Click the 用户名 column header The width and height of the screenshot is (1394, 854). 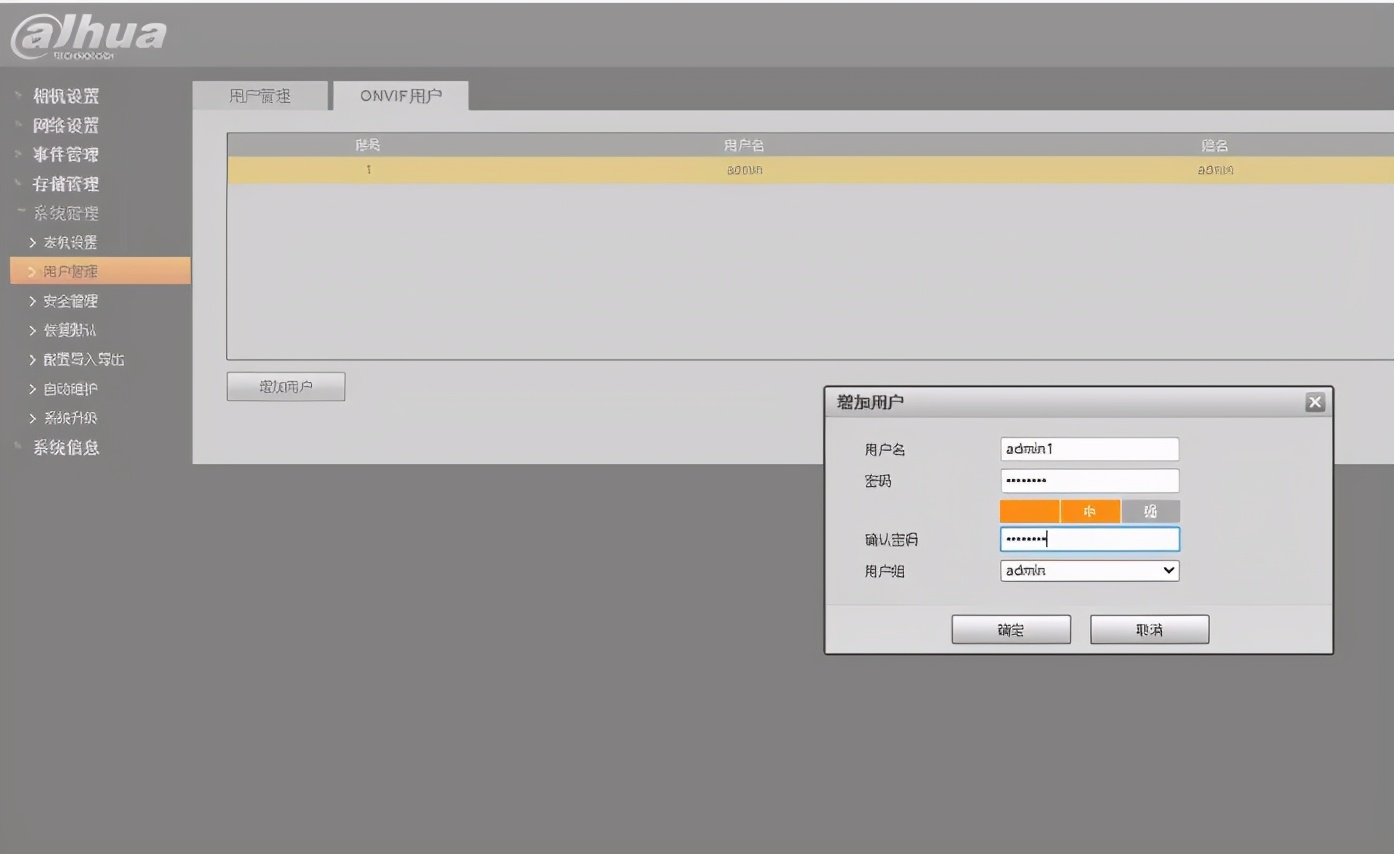click(744, 145)
